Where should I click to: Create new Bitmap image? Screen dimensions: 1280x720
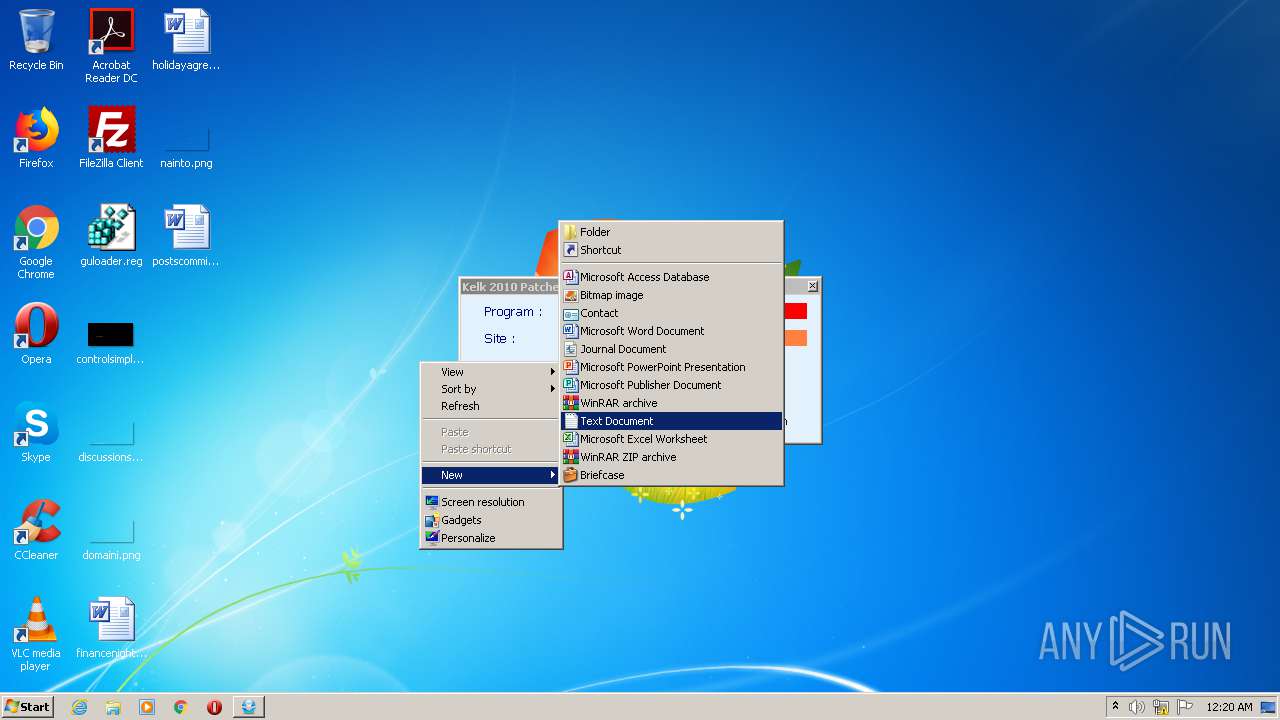pos(671,295)
